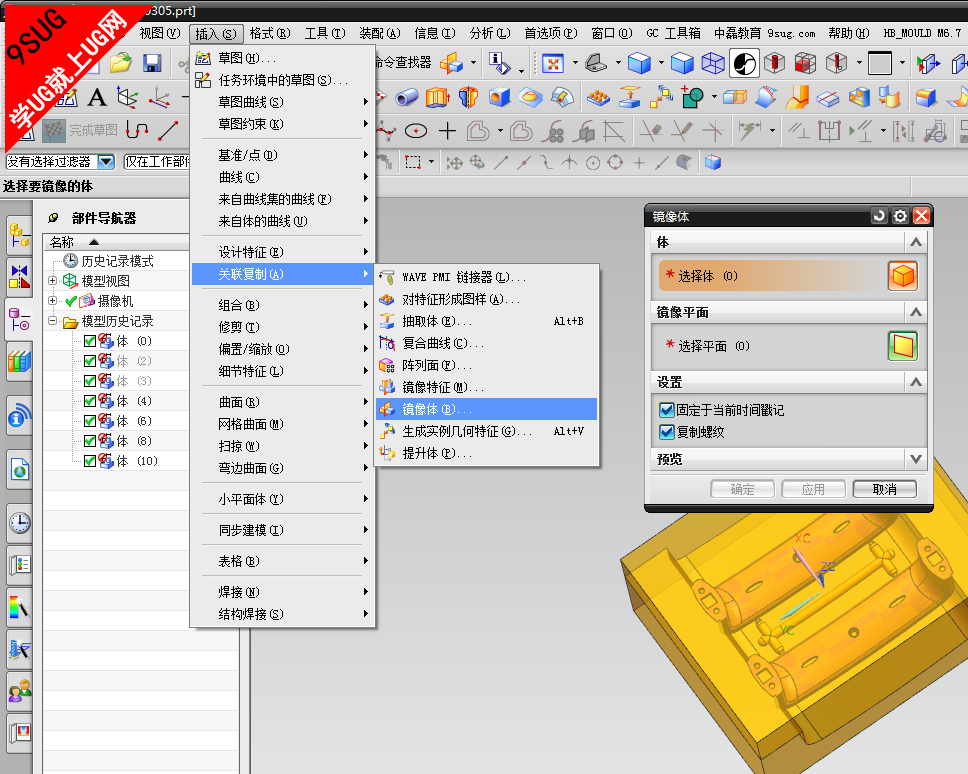968x774 pixels.
Task: Open the 插入 menu
Action: [x=216, y=34]
